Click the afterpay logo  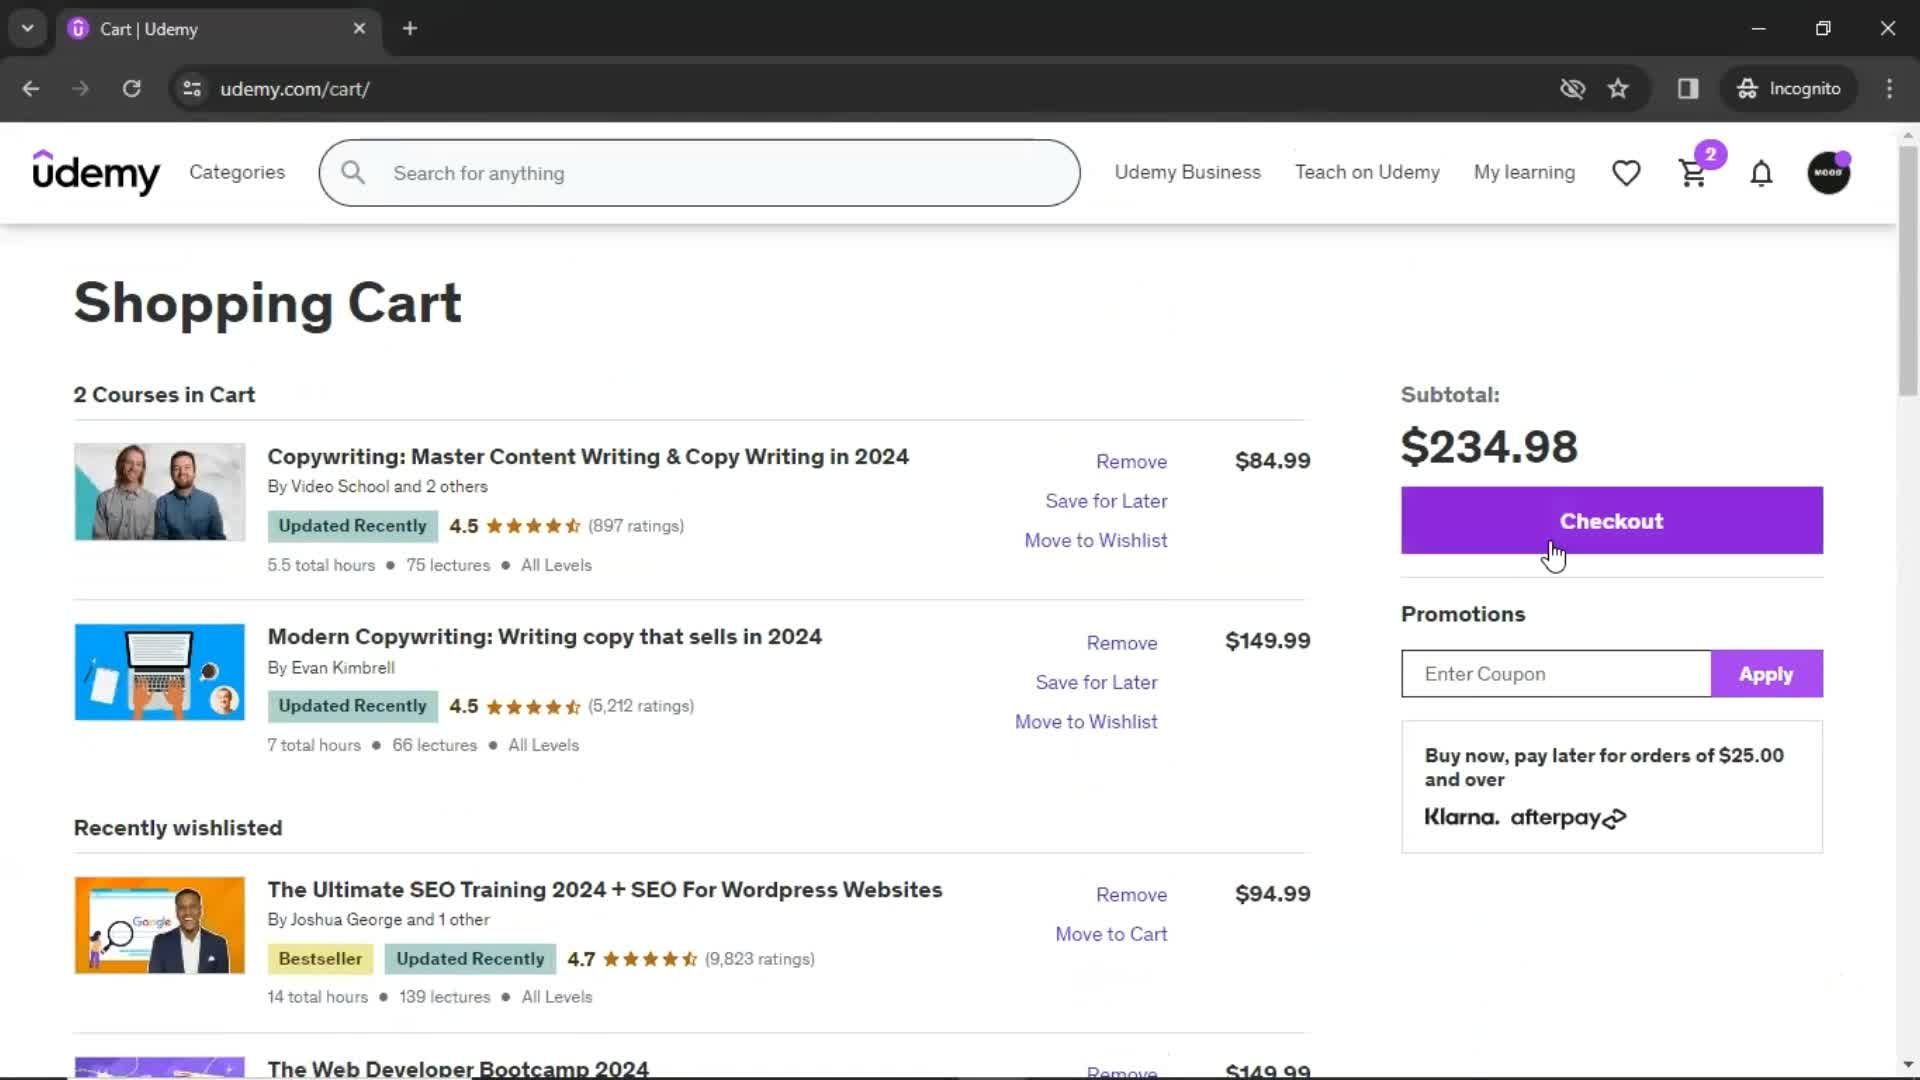(1568, 818)
